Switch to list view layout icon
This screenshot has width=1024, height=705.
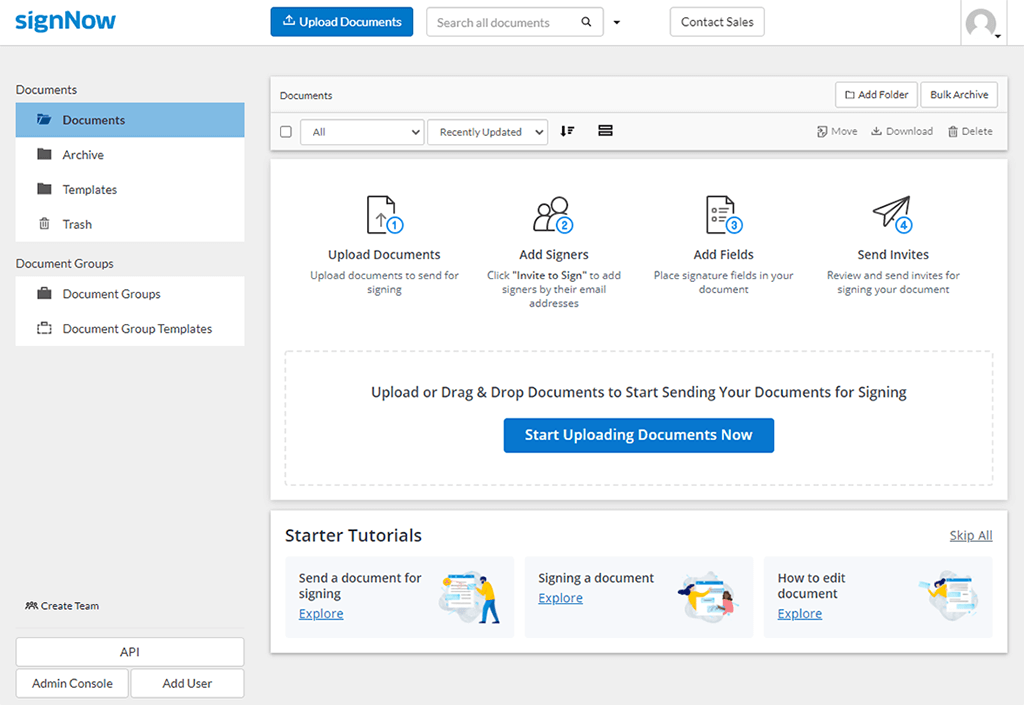[605, 131]
